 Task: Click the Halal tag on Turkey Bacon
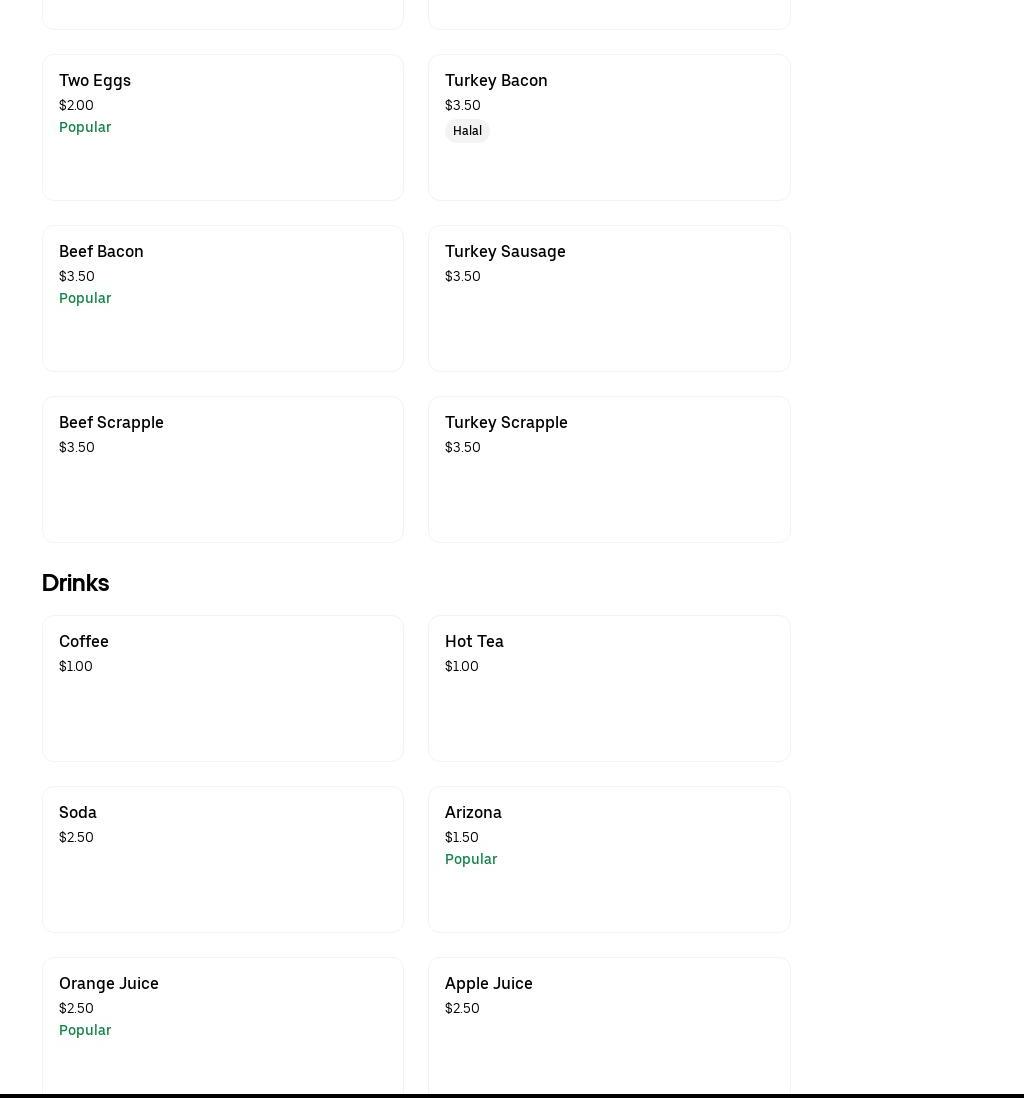467,131
